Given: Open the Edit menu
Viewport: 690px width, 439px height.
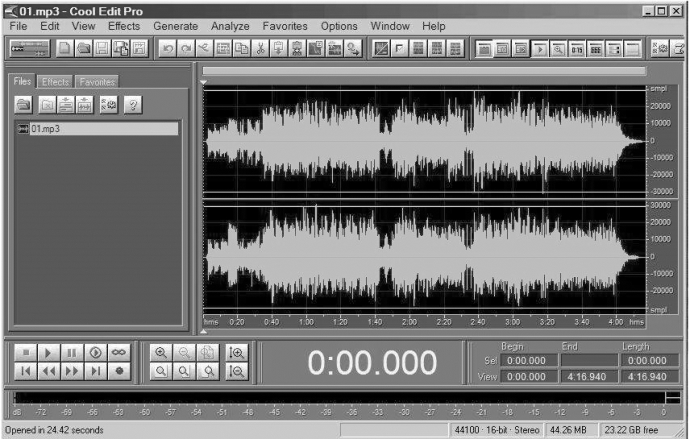Looking at the screenshot, I should [50, 26].
